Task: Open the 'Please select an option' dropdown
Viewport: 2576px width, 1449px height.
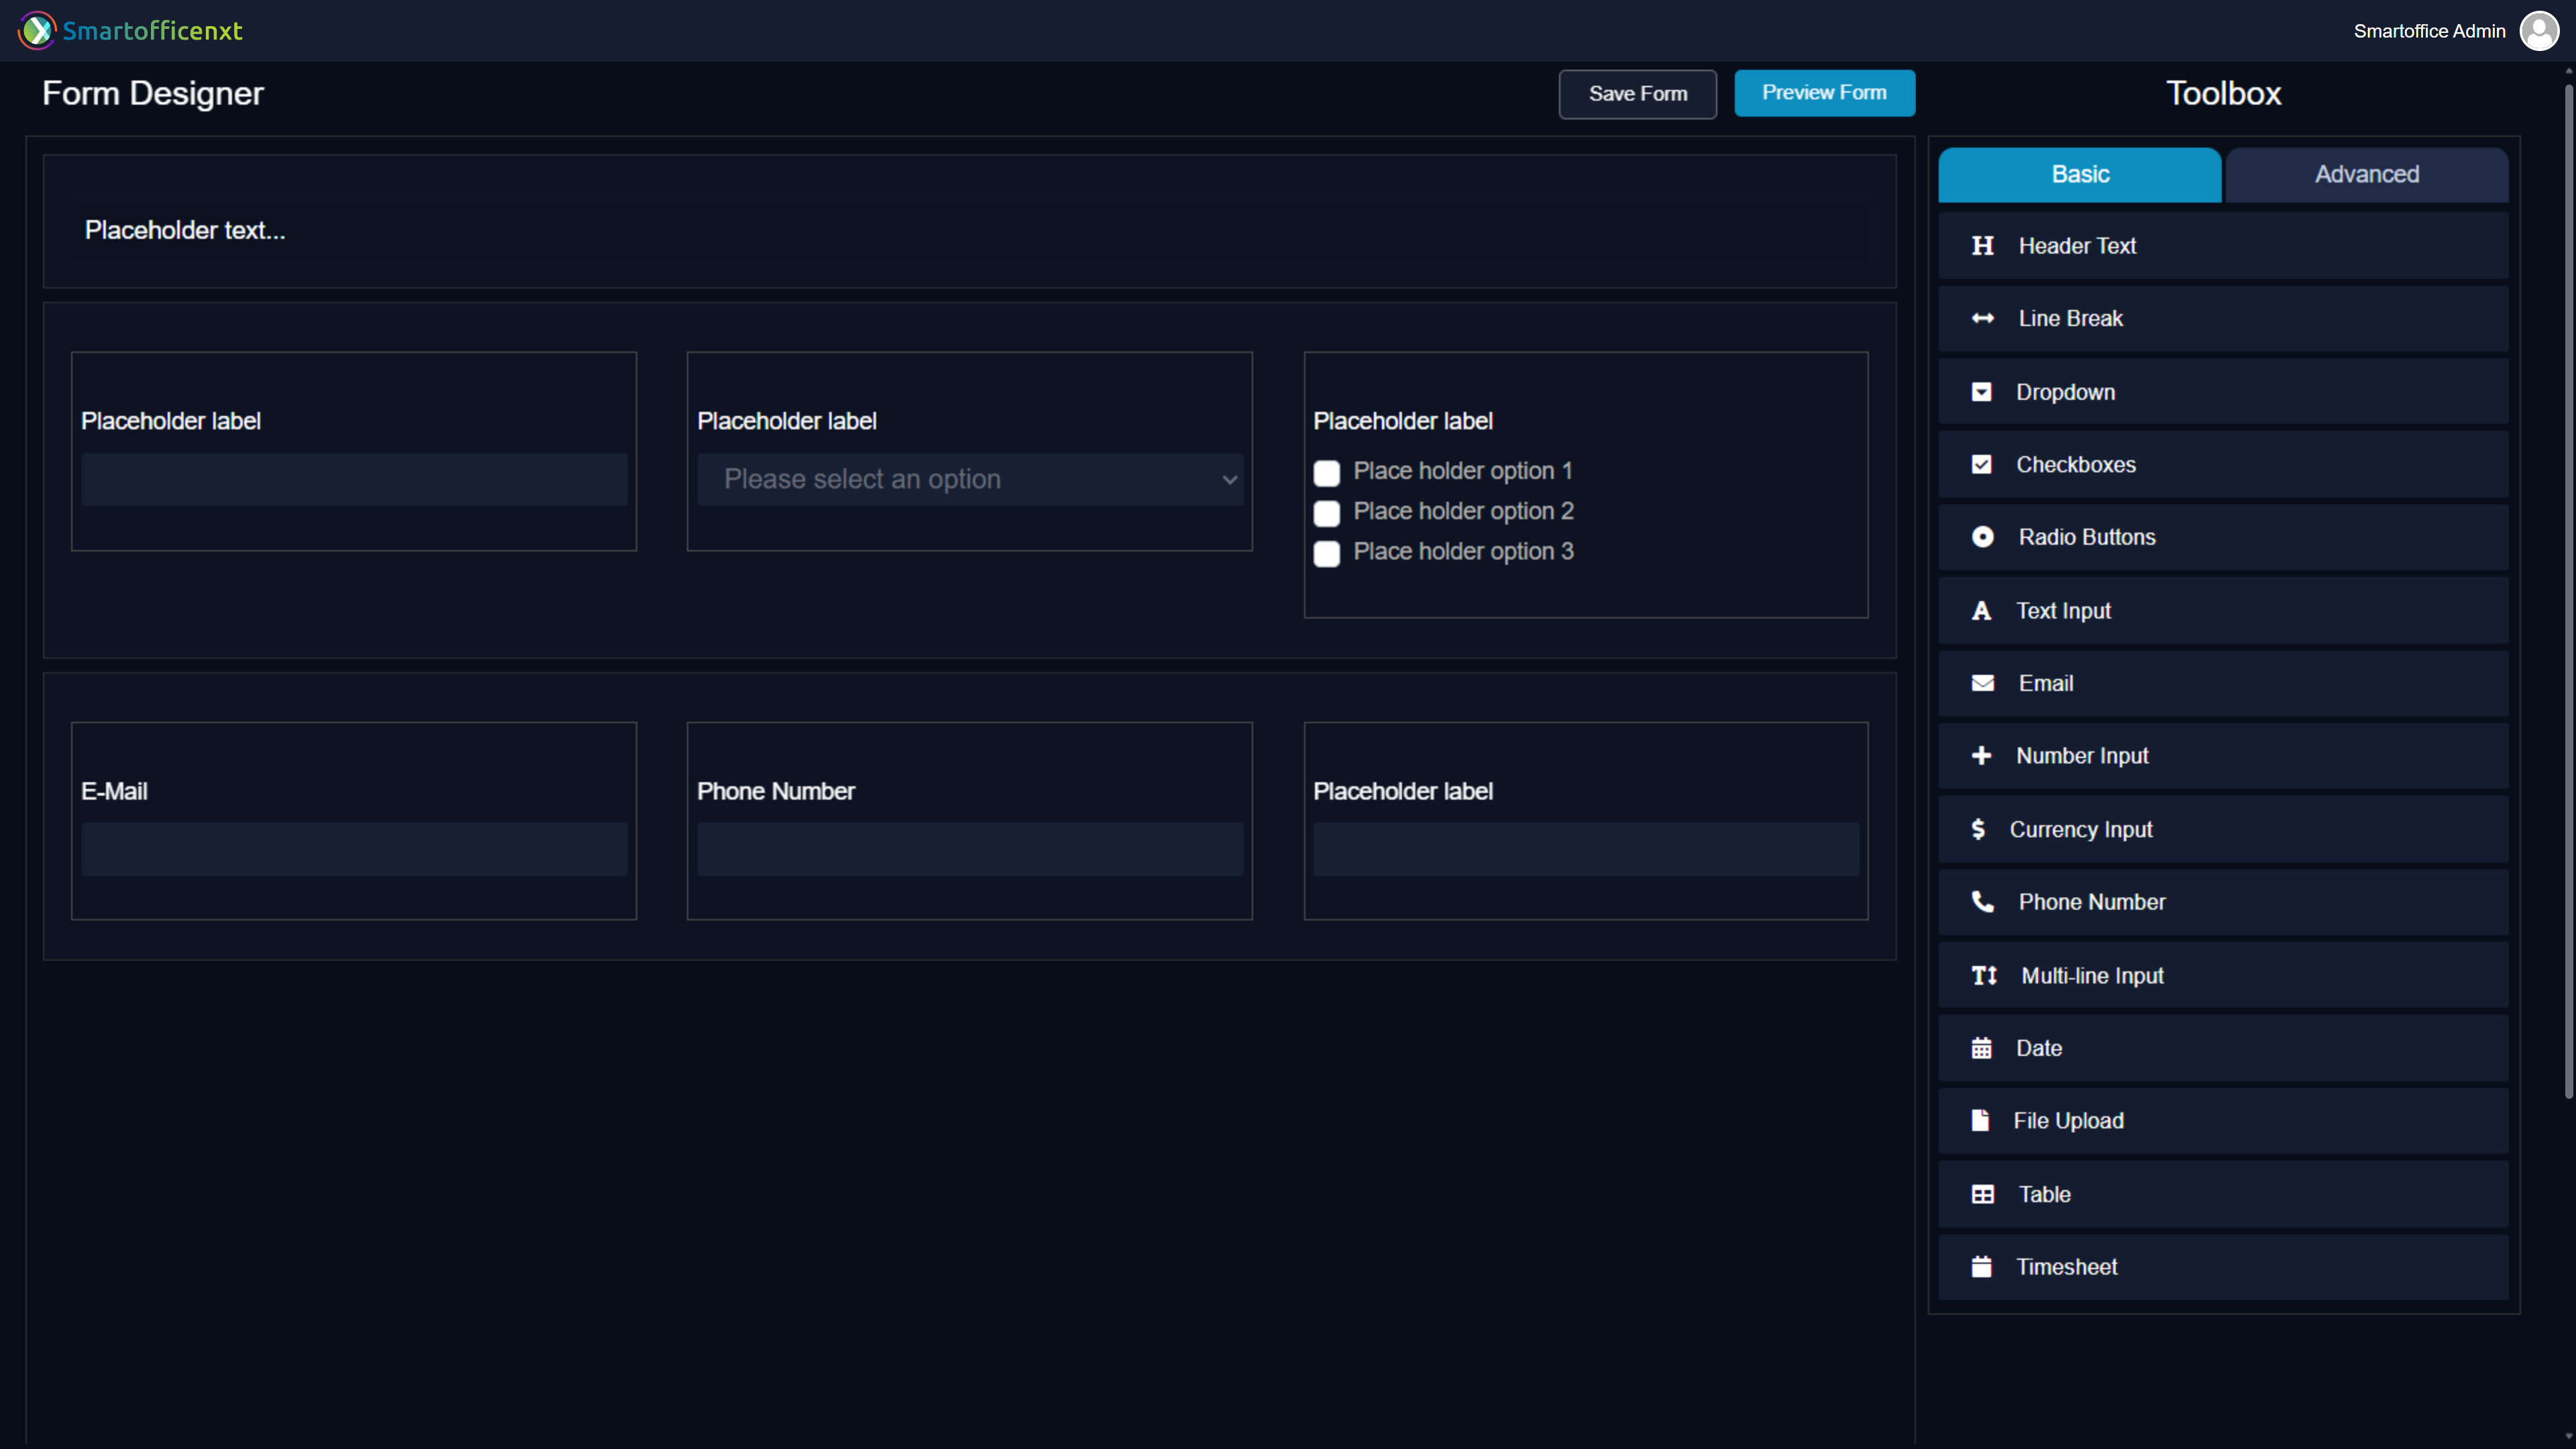Action: coord(970,480)
